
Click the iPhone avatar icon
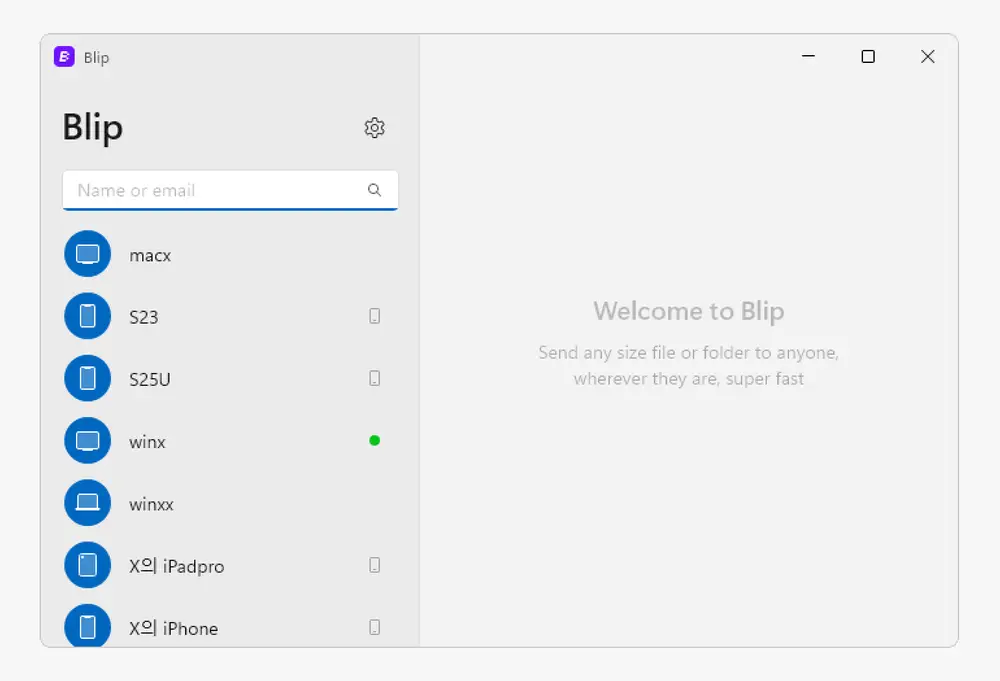[x=88, y=627]
